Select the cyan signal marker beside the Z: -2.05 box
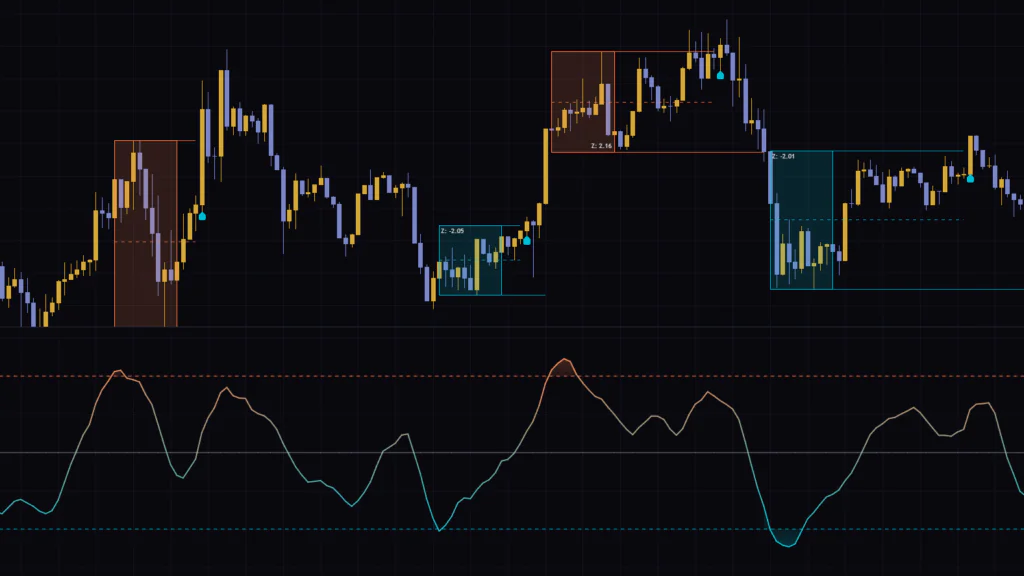 click(527, 241)
